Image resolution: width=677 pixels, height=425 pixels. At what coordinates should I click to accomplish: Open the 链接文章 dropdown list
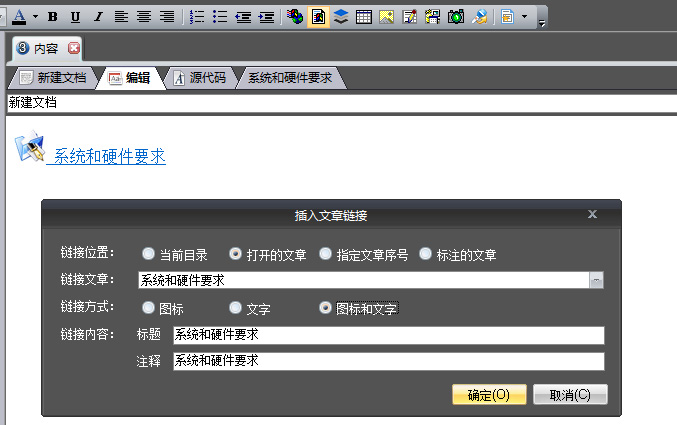[597, 281]
